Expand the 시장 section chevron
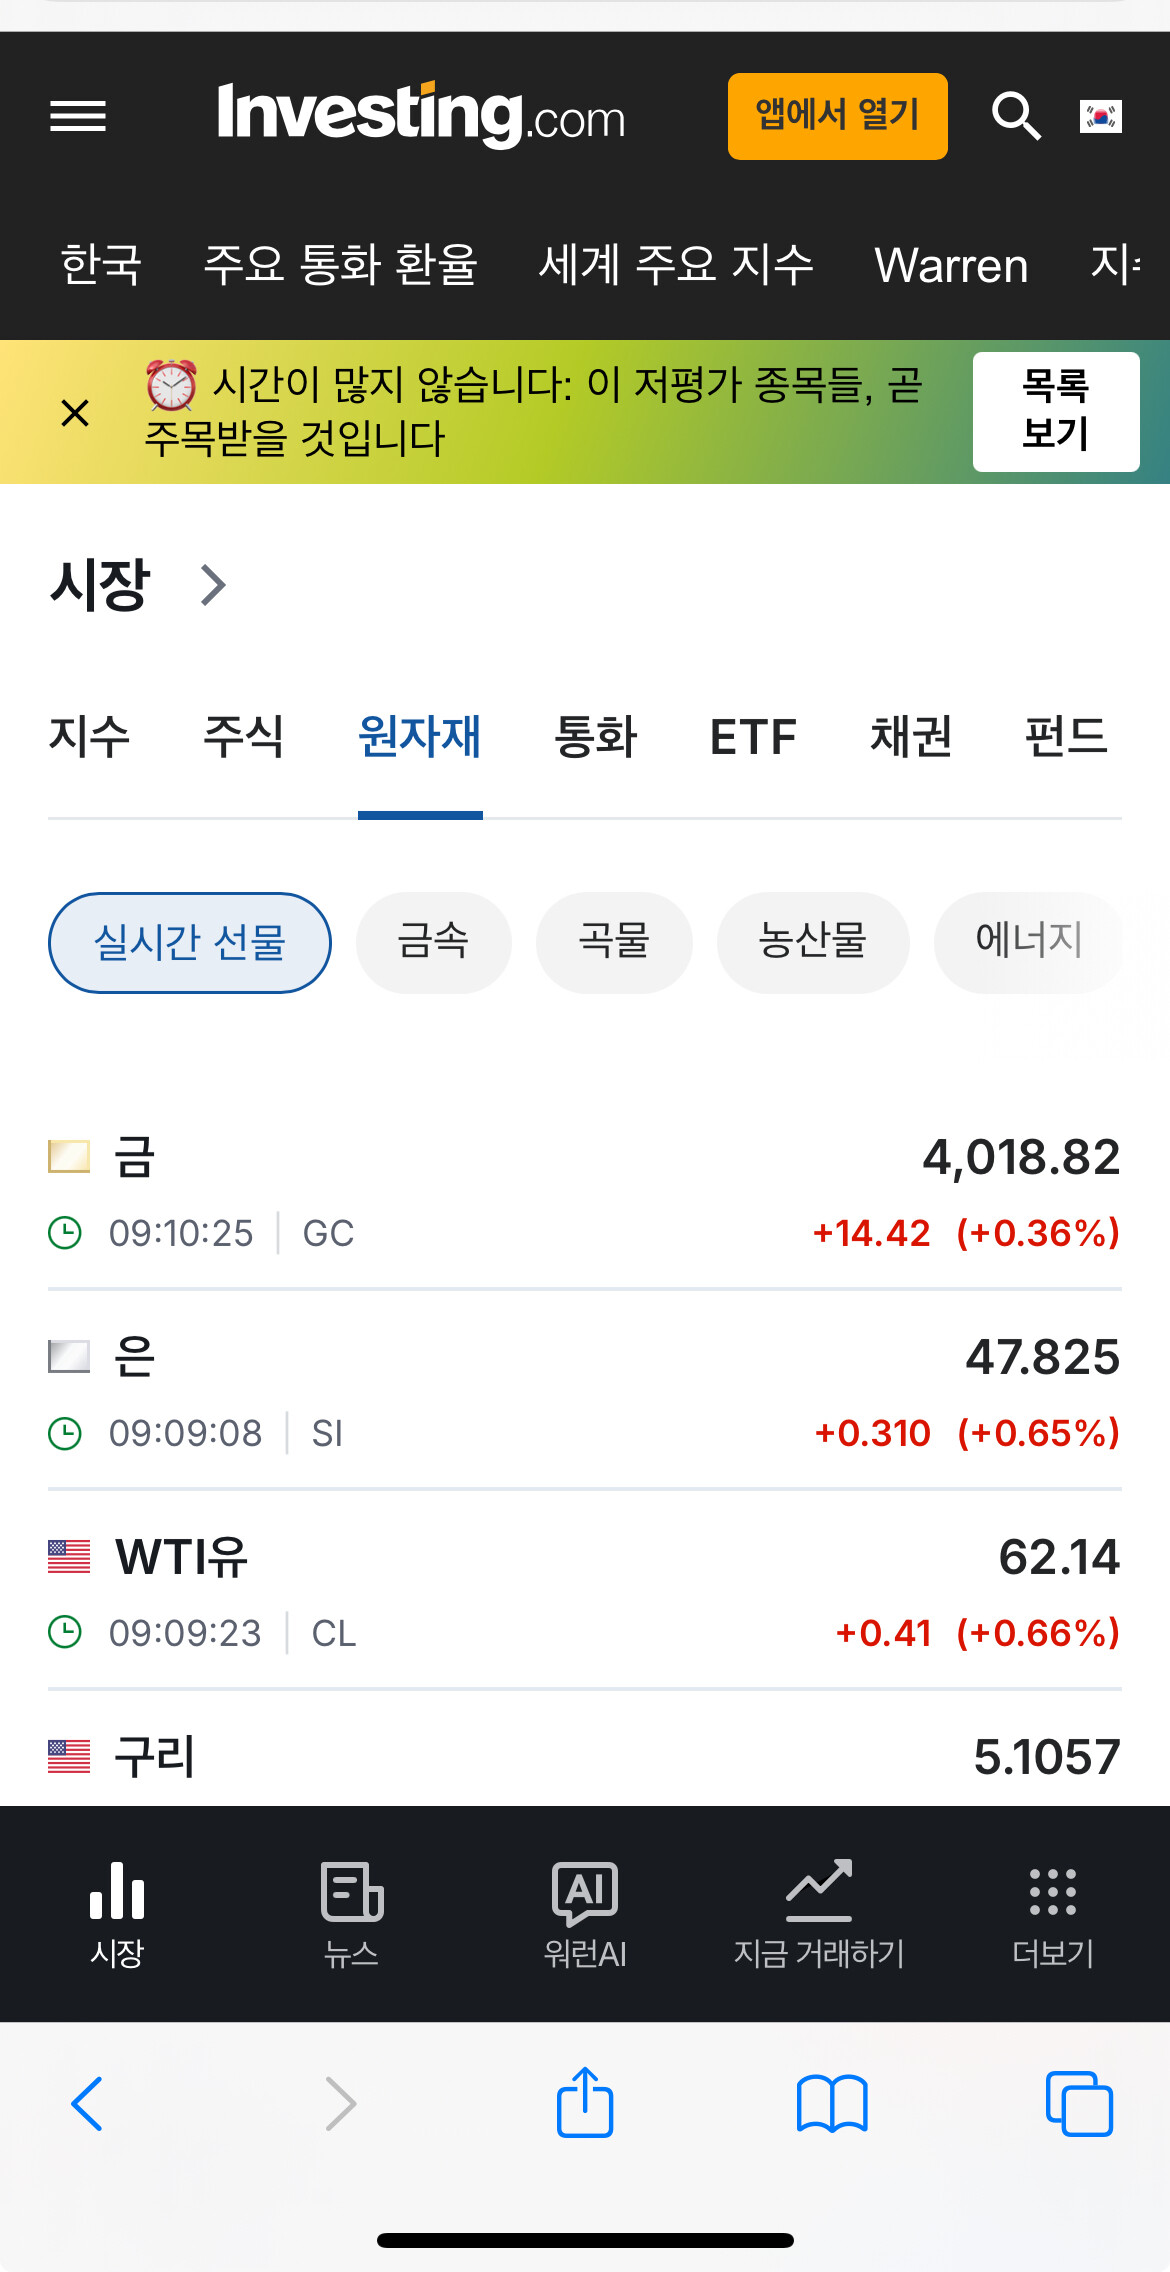1170x2272 pixels. tap(213, 585)
